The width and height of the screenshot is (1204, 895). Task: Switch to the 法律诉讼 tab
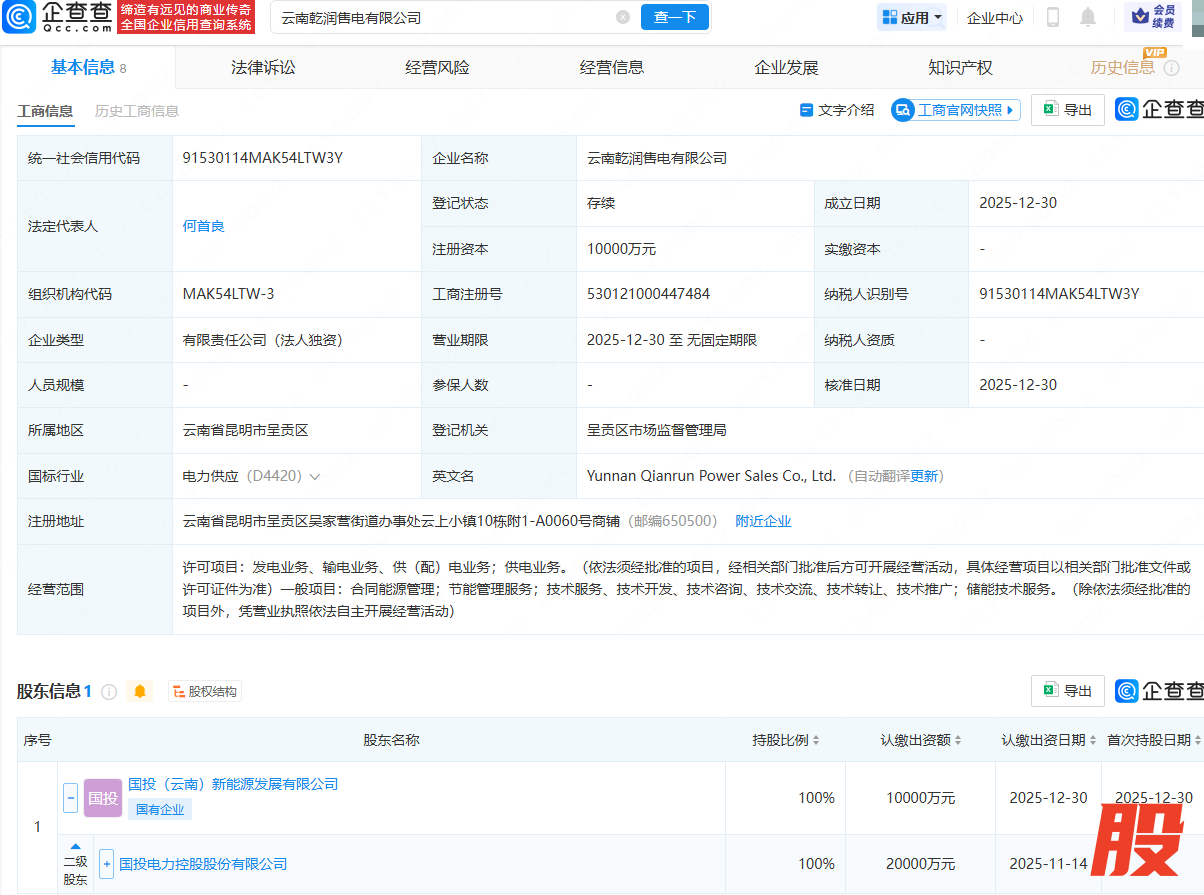click(x=263, y=67)
